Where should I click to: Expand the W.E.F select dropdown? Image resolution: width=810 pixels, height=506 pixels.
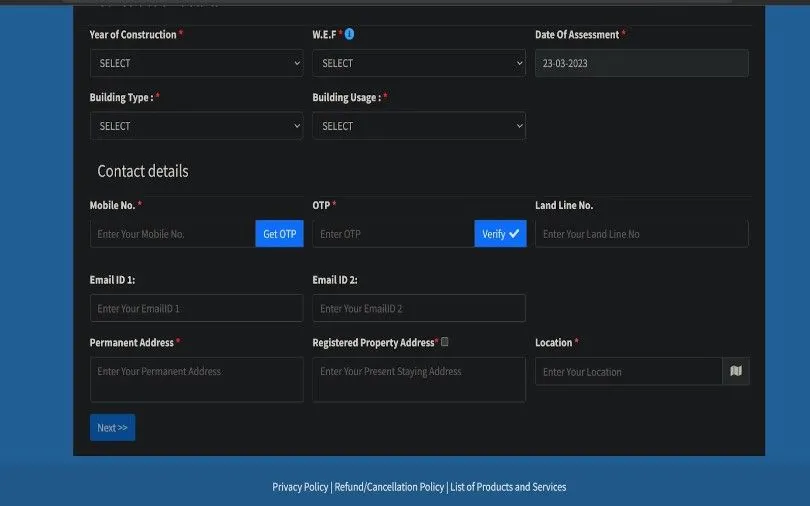tap(418, 63)
